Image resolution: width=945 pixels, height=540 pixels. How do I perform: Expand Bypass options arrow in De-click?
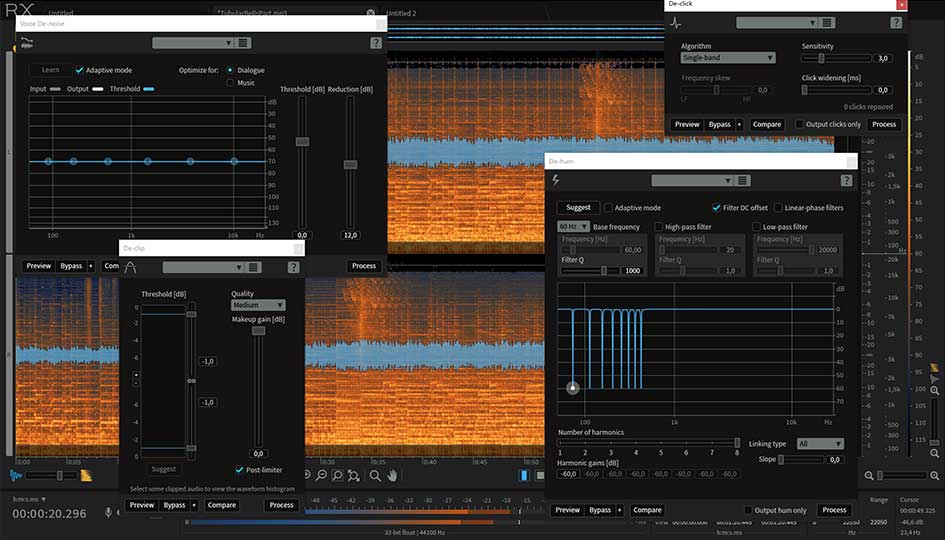(739, 124)
